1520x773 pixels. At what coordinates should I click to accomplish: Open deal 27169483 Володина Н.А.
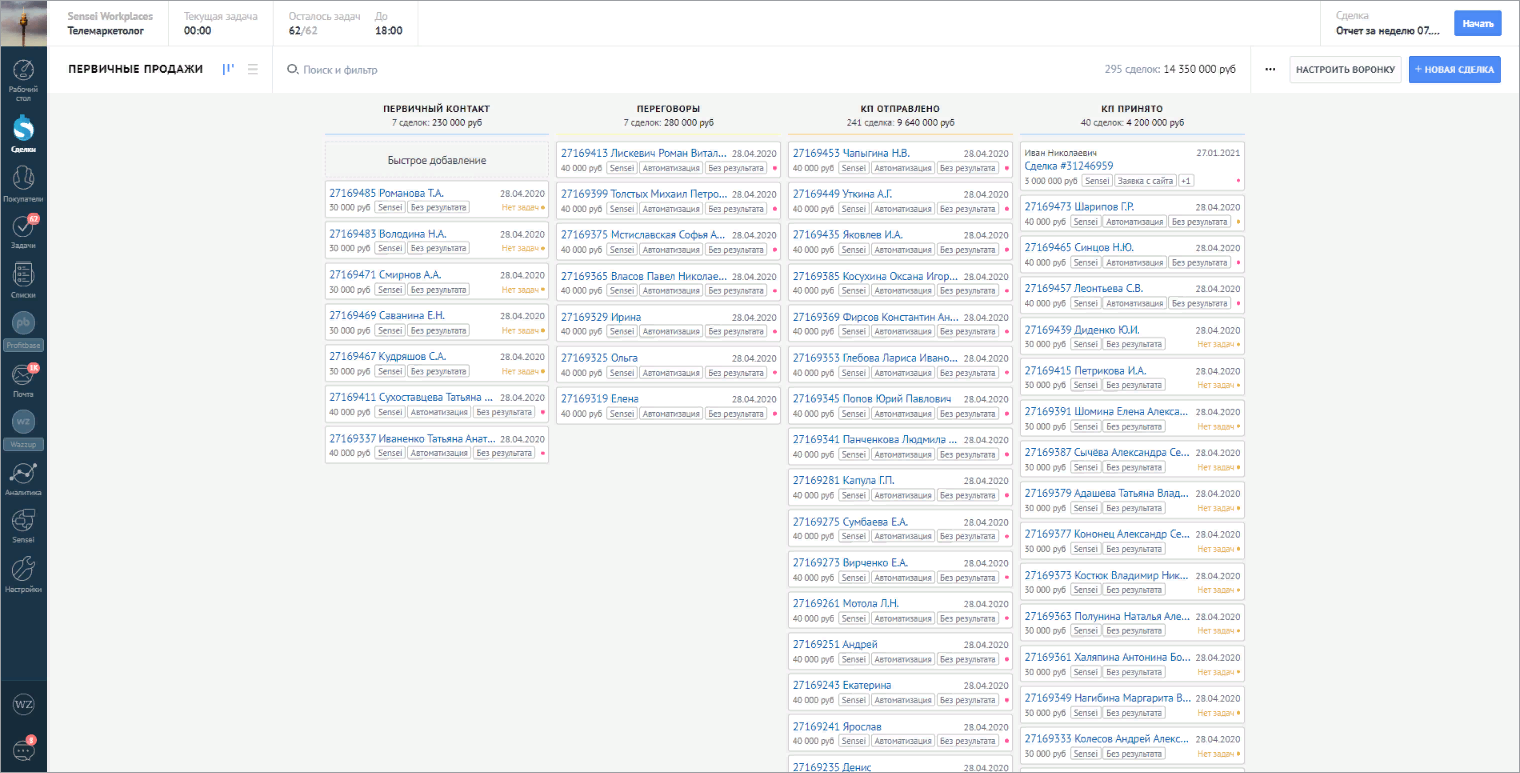click(x=387, y=234)
